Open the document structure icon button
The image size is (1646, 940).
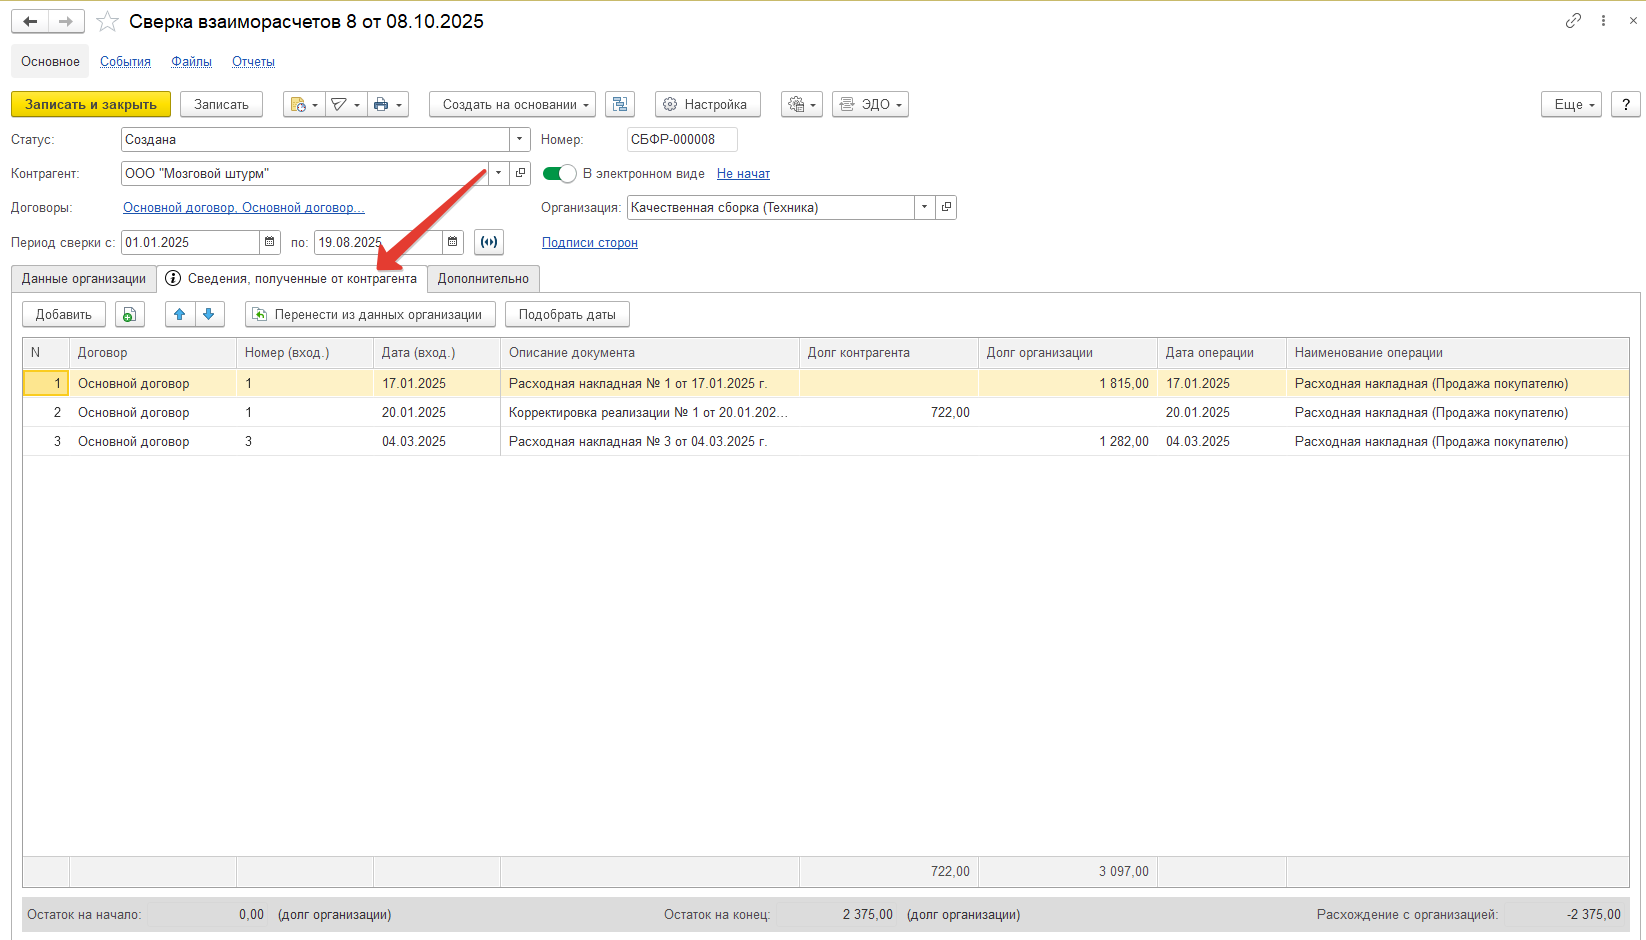click(x=620, y=105)
